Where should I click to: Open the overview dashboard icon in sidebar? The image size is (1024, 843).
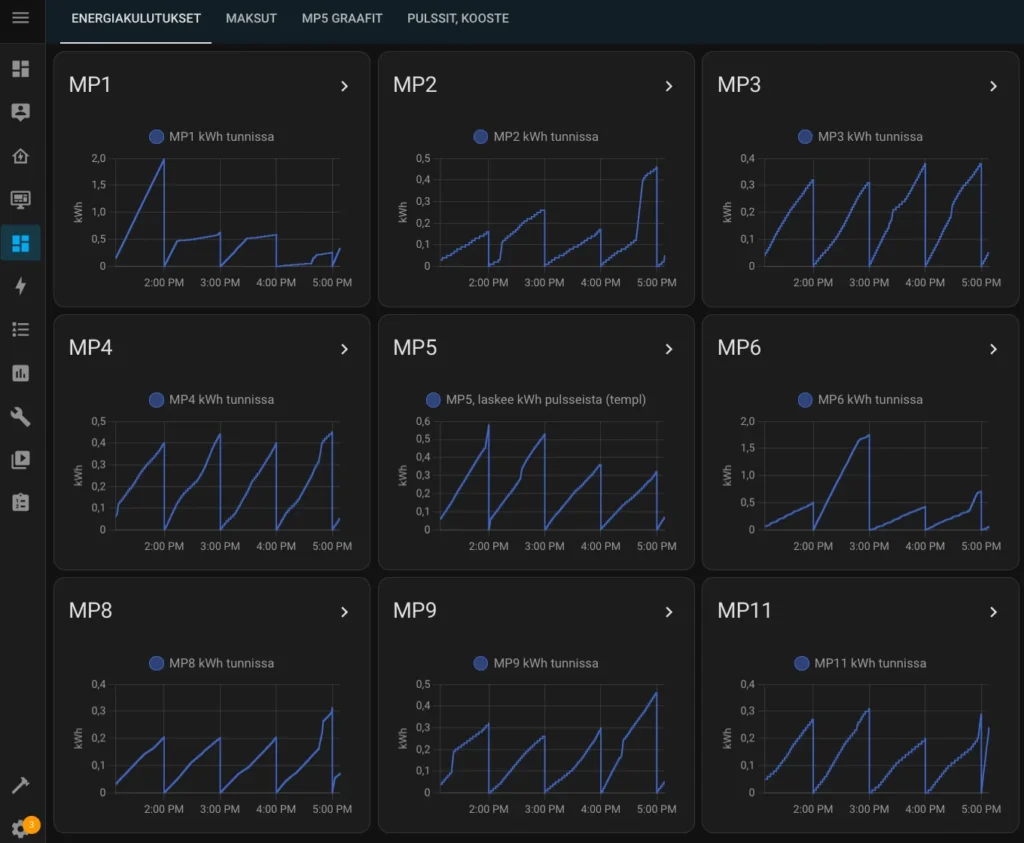tap(20, 69)
